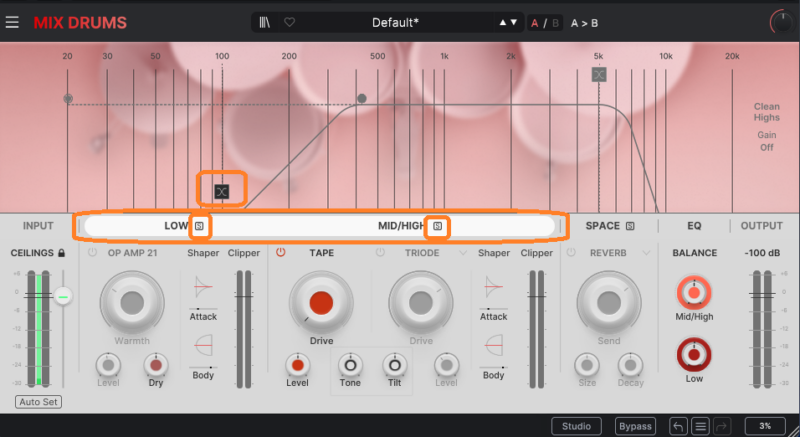Screen dimensions: 800x437
Task: Turn on the REVERB module power
Action: tap(571, 253)
